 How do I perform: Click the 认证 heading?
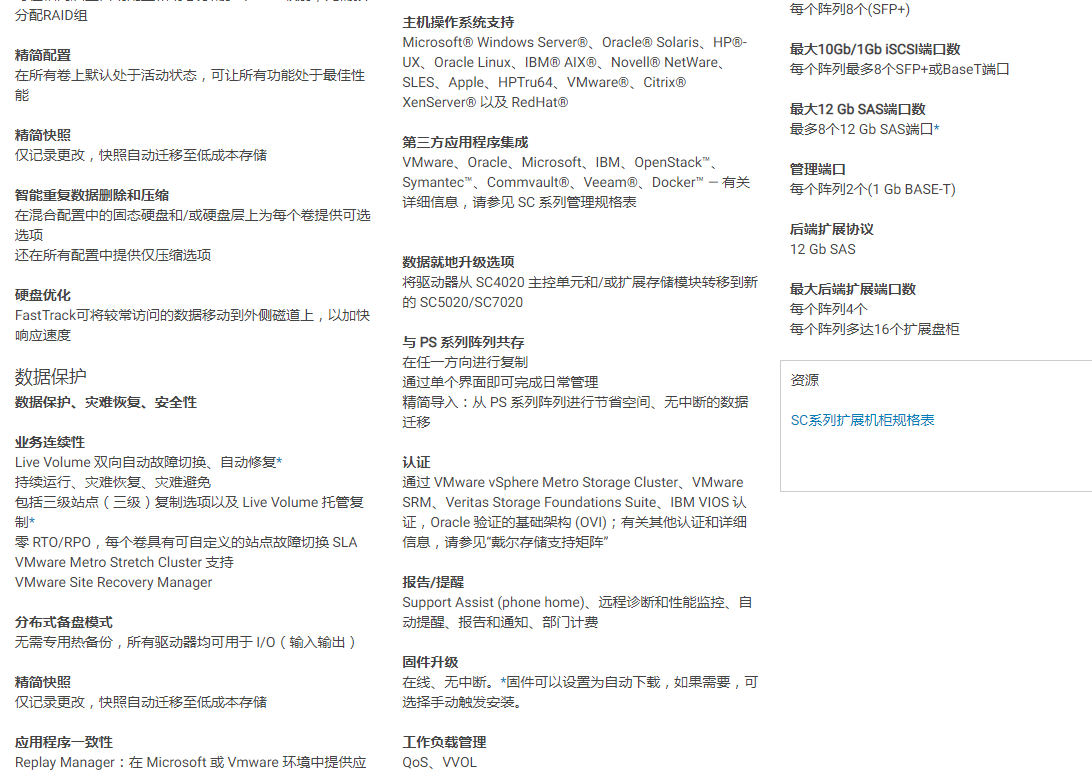(416, 462)
